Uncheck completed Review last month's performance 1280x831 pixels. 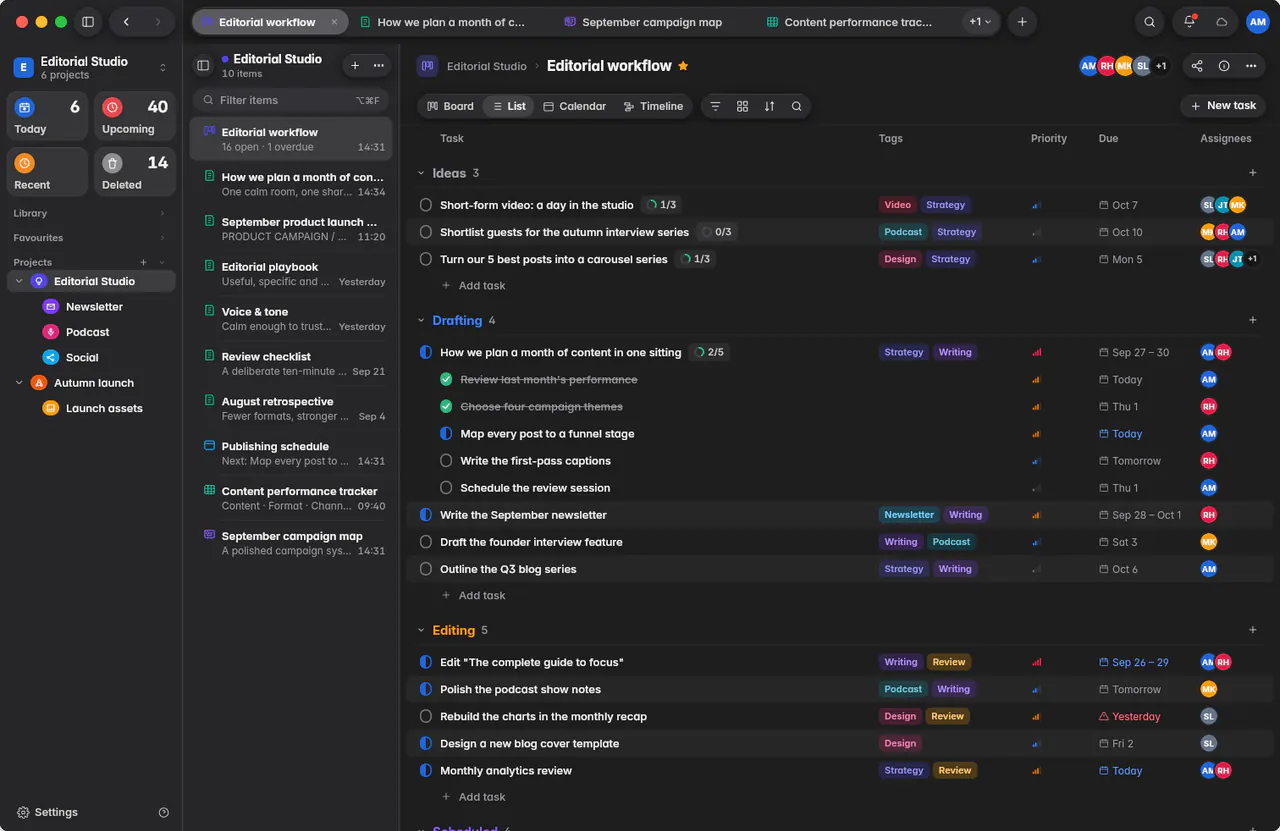(x=447, y=380)
